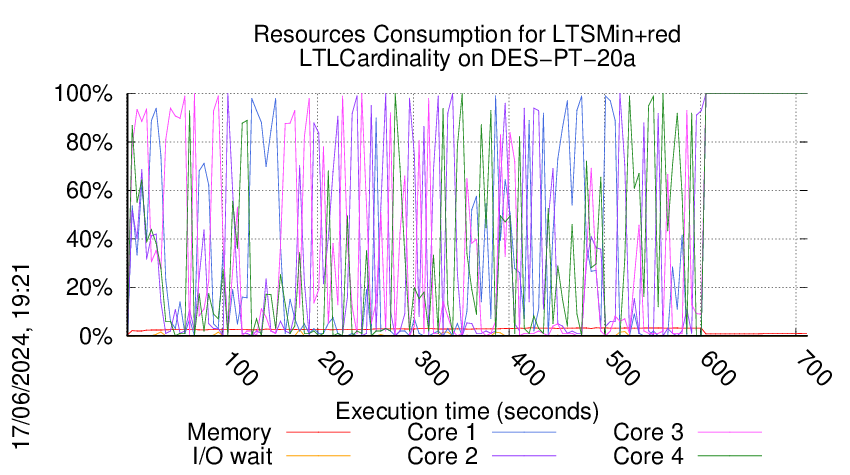Click the I/O wait legend label
This screenshot has height=475, width=850.
[x=232, y=456]
